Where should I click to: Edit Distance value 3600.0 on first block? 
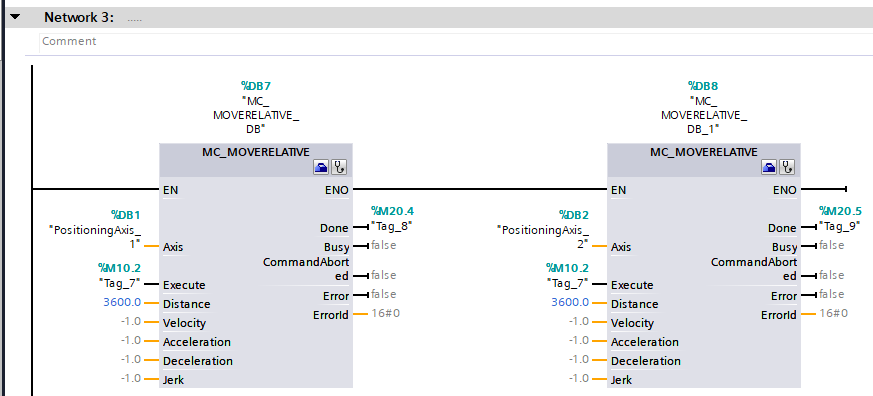[122, 302]
